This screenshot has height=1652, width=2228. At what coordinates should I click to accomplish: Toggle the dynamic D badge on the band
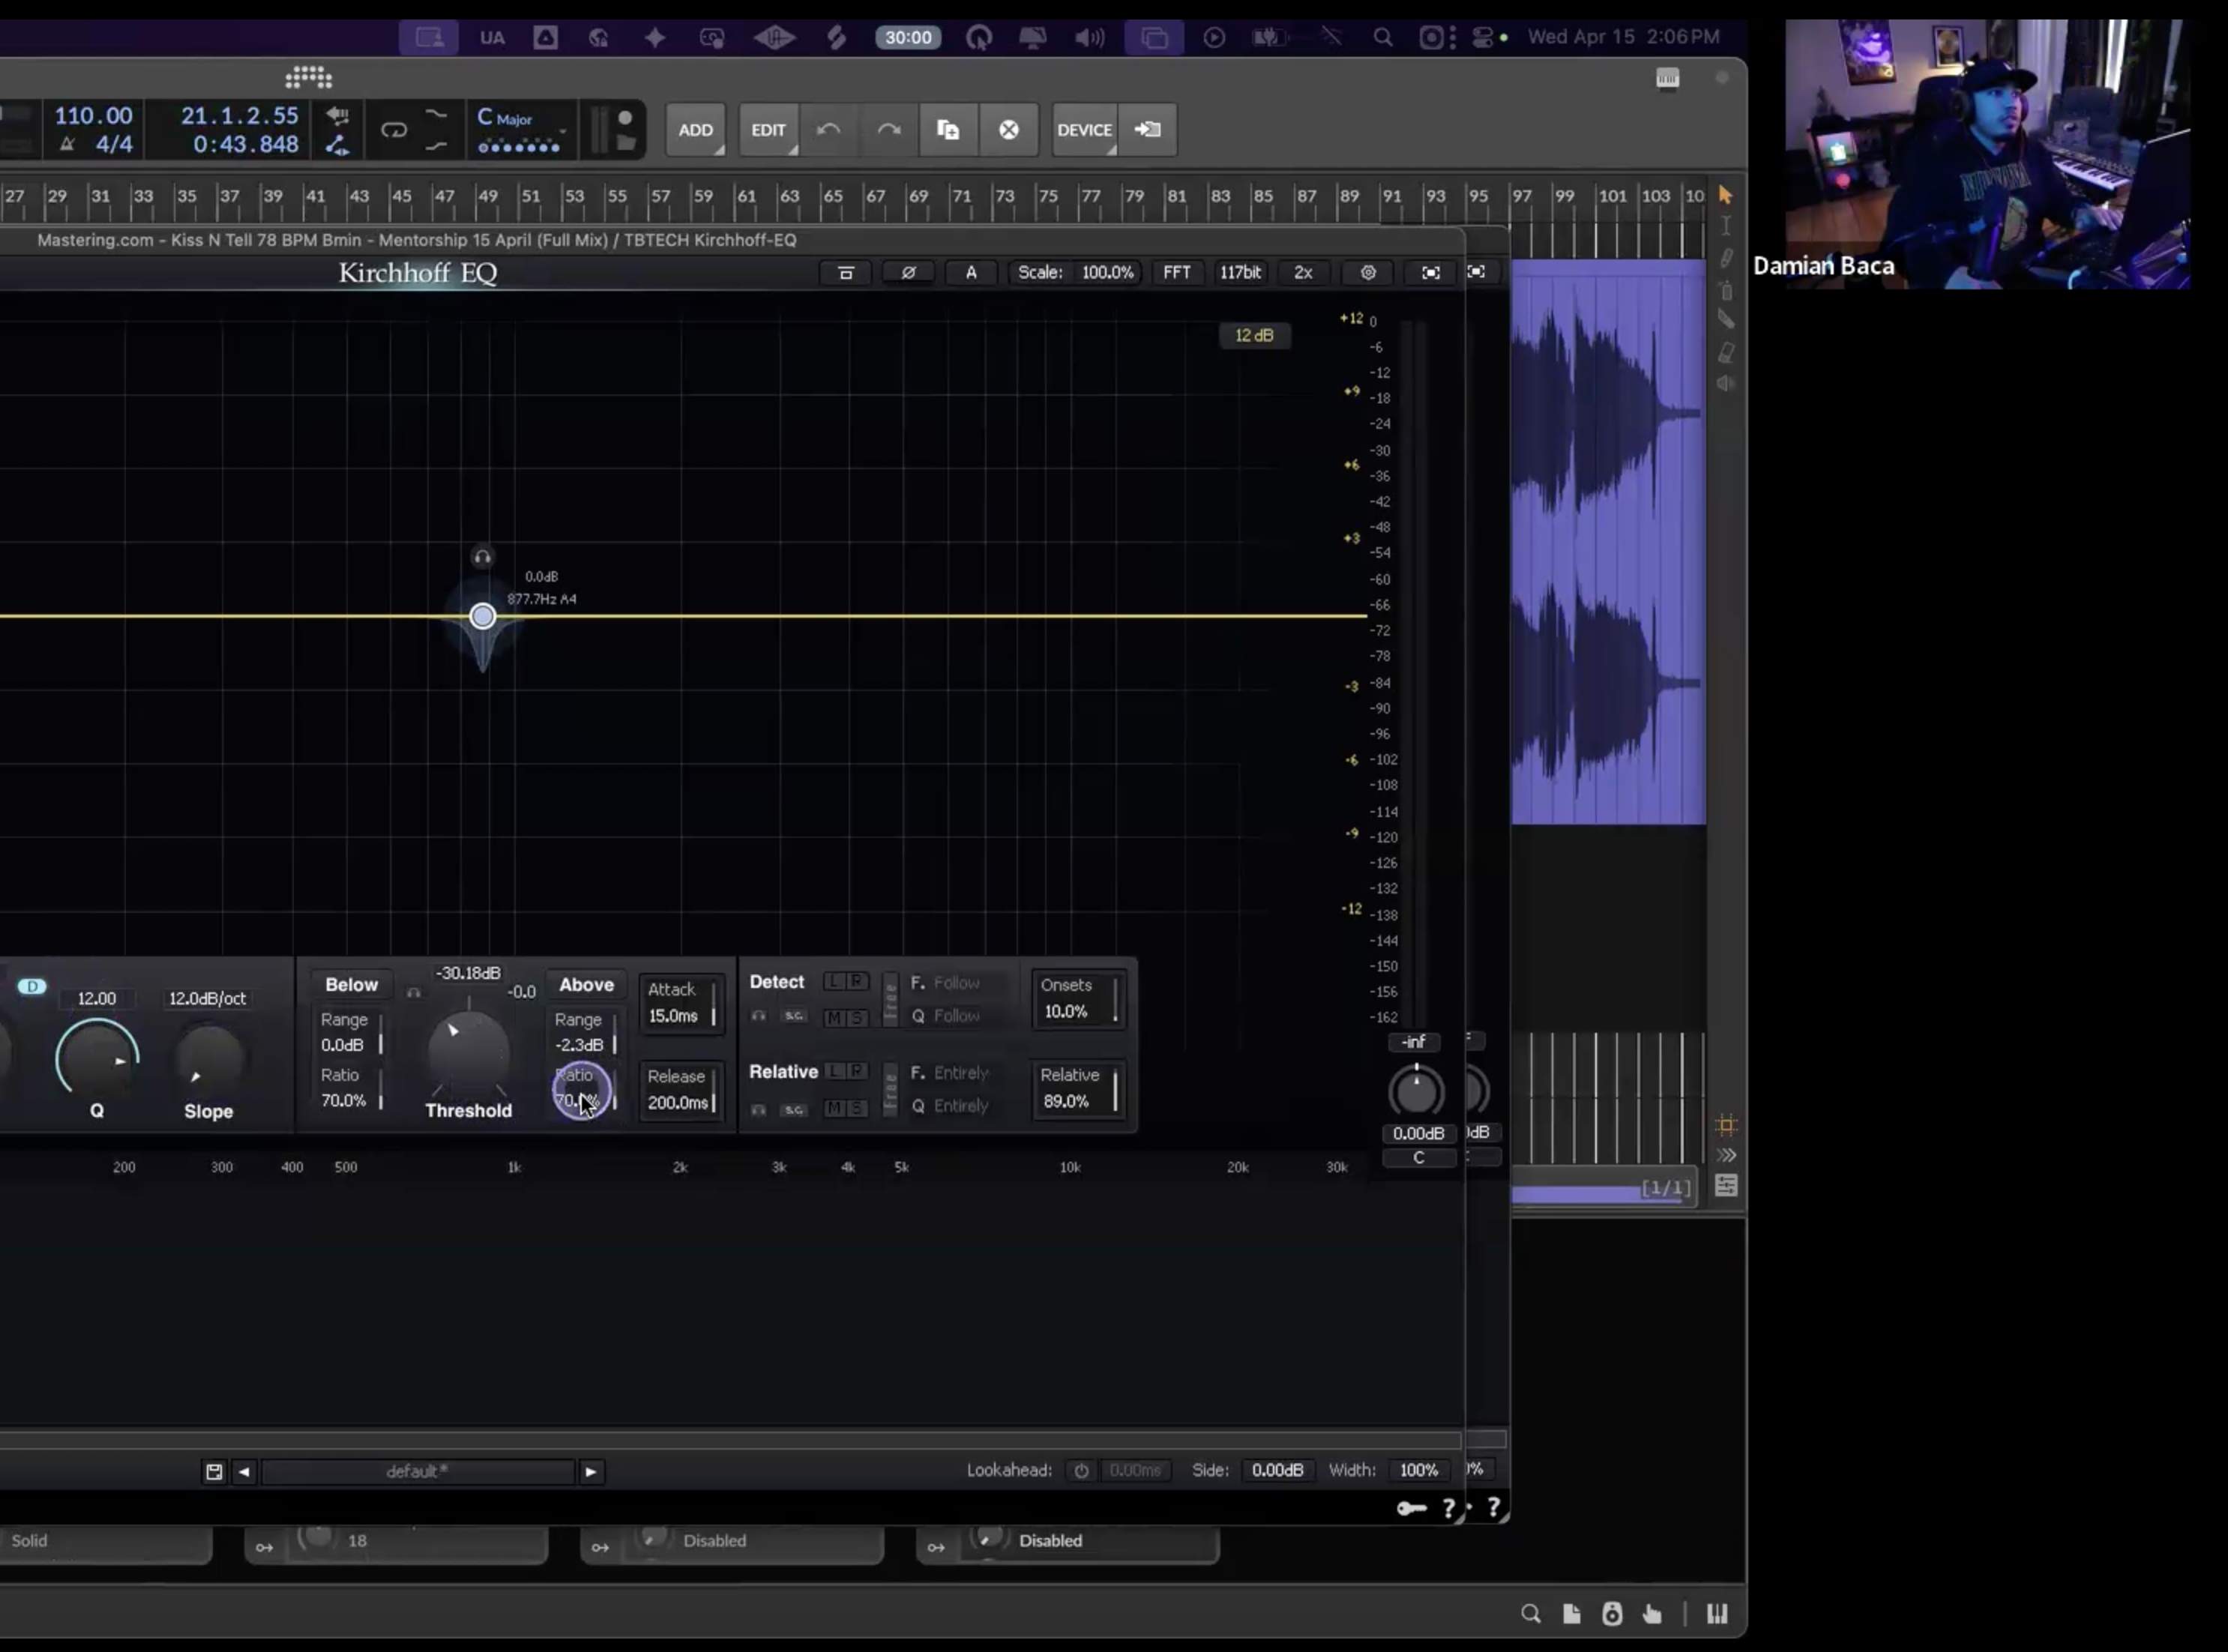(32, 986)
